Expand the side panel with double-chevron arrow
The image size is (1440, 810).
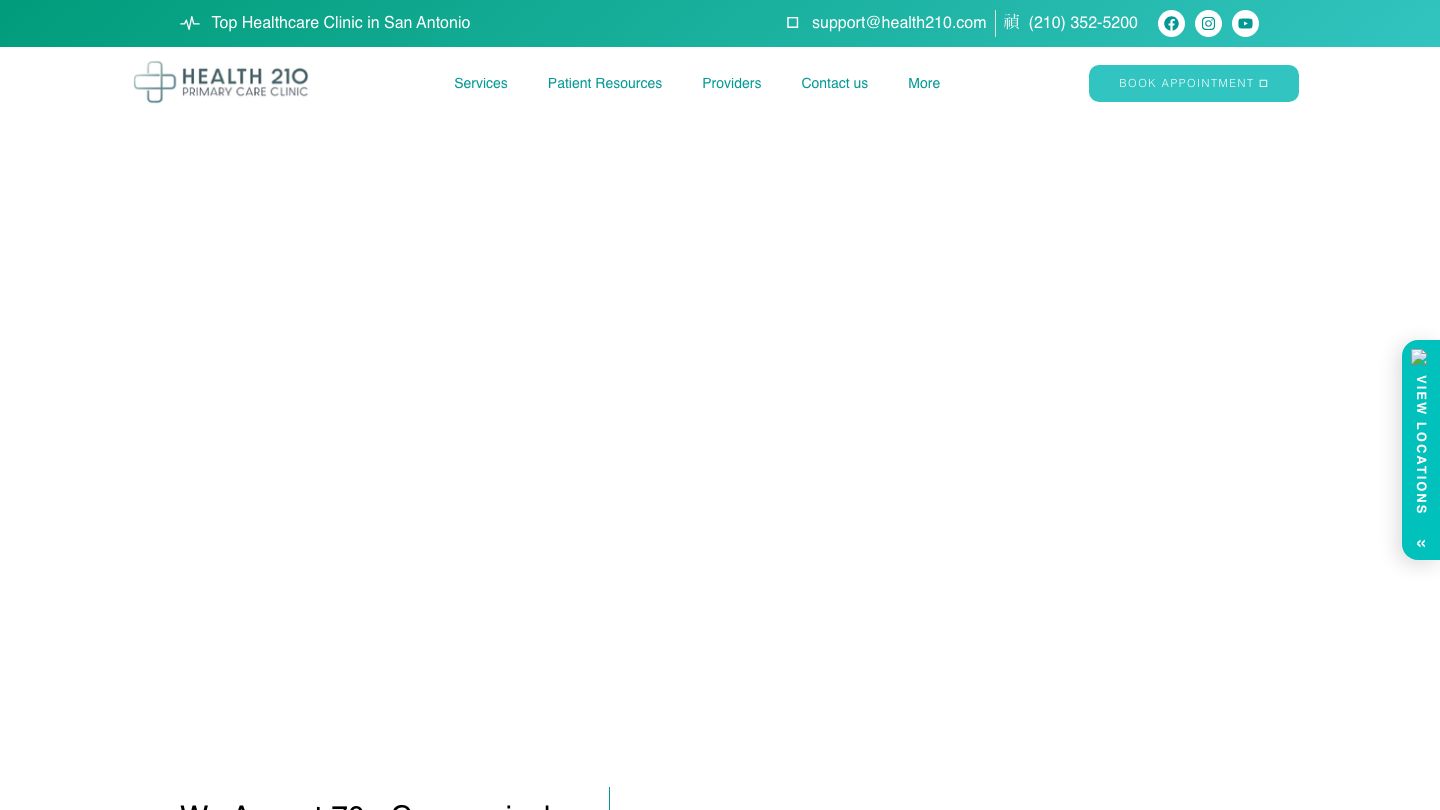1421,543
